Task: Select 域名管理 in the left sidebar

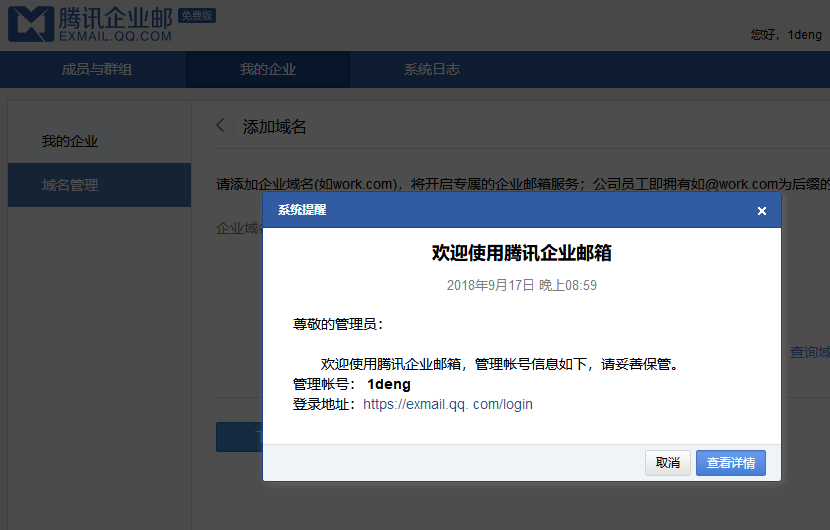Action: click(100, 185)
